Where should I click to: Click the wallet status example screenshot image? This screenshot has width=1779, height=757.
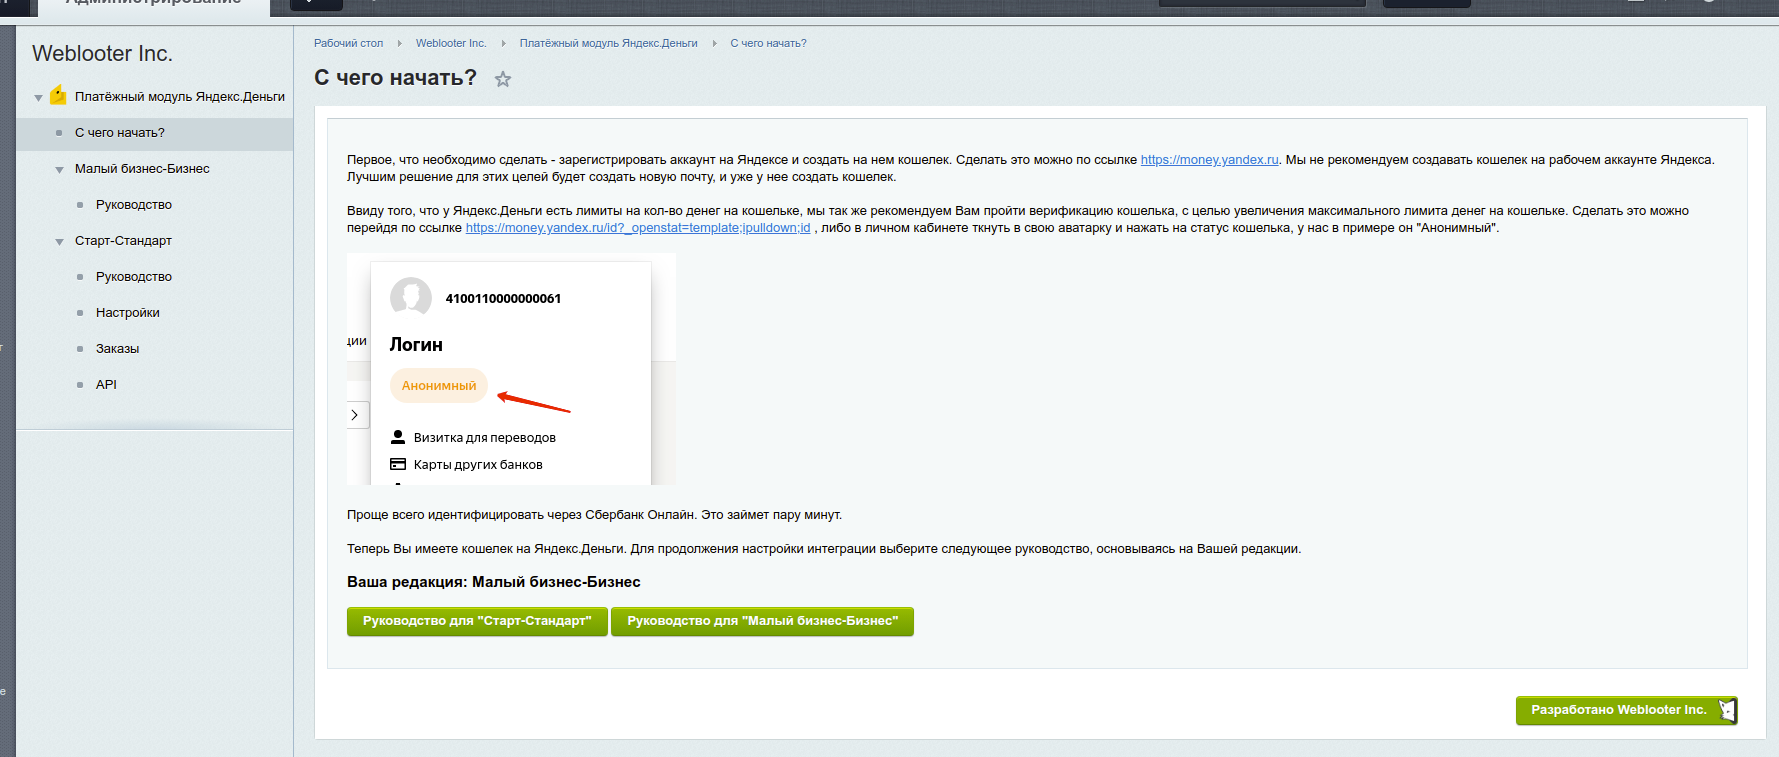pyautogui.click(x=511, y=369)
